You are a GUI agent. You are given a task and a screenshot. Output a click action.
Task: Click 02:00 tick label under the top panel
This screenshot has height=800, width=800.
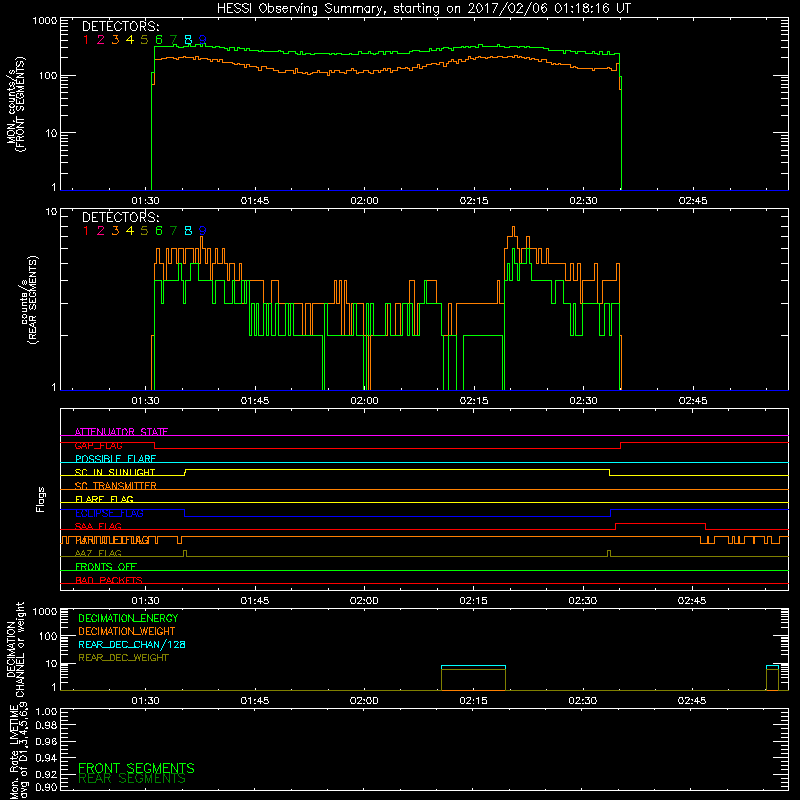(x=364, y=201)
